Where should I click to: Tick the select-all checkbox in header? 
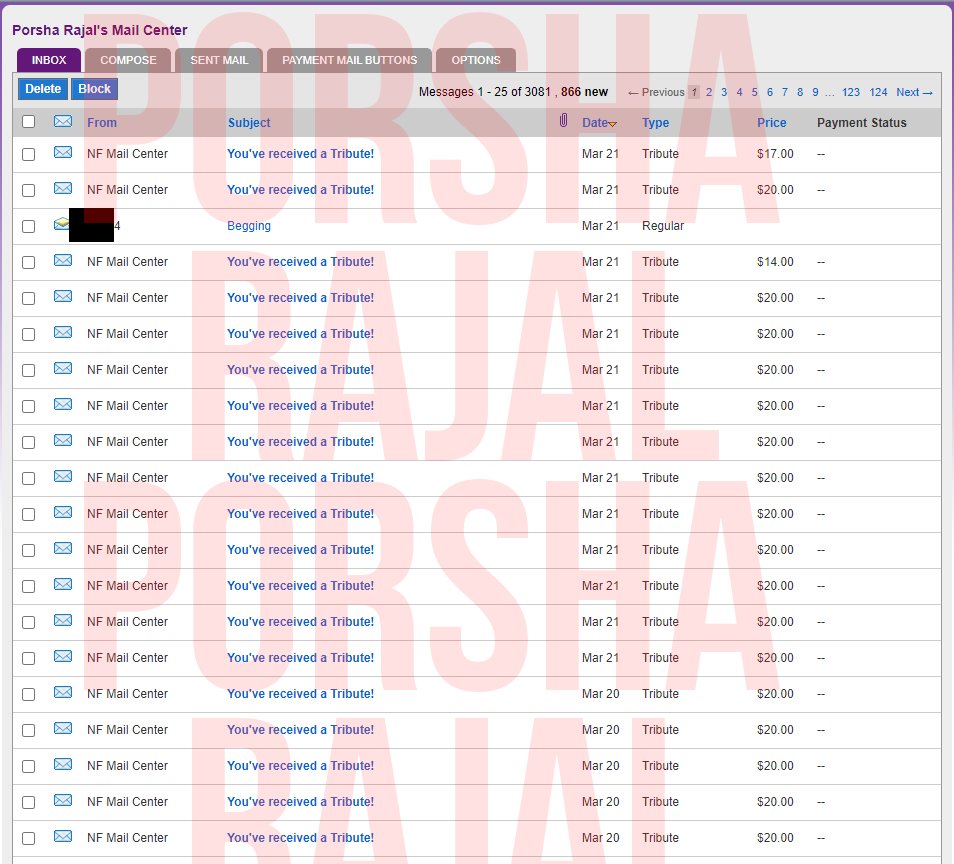29,122
